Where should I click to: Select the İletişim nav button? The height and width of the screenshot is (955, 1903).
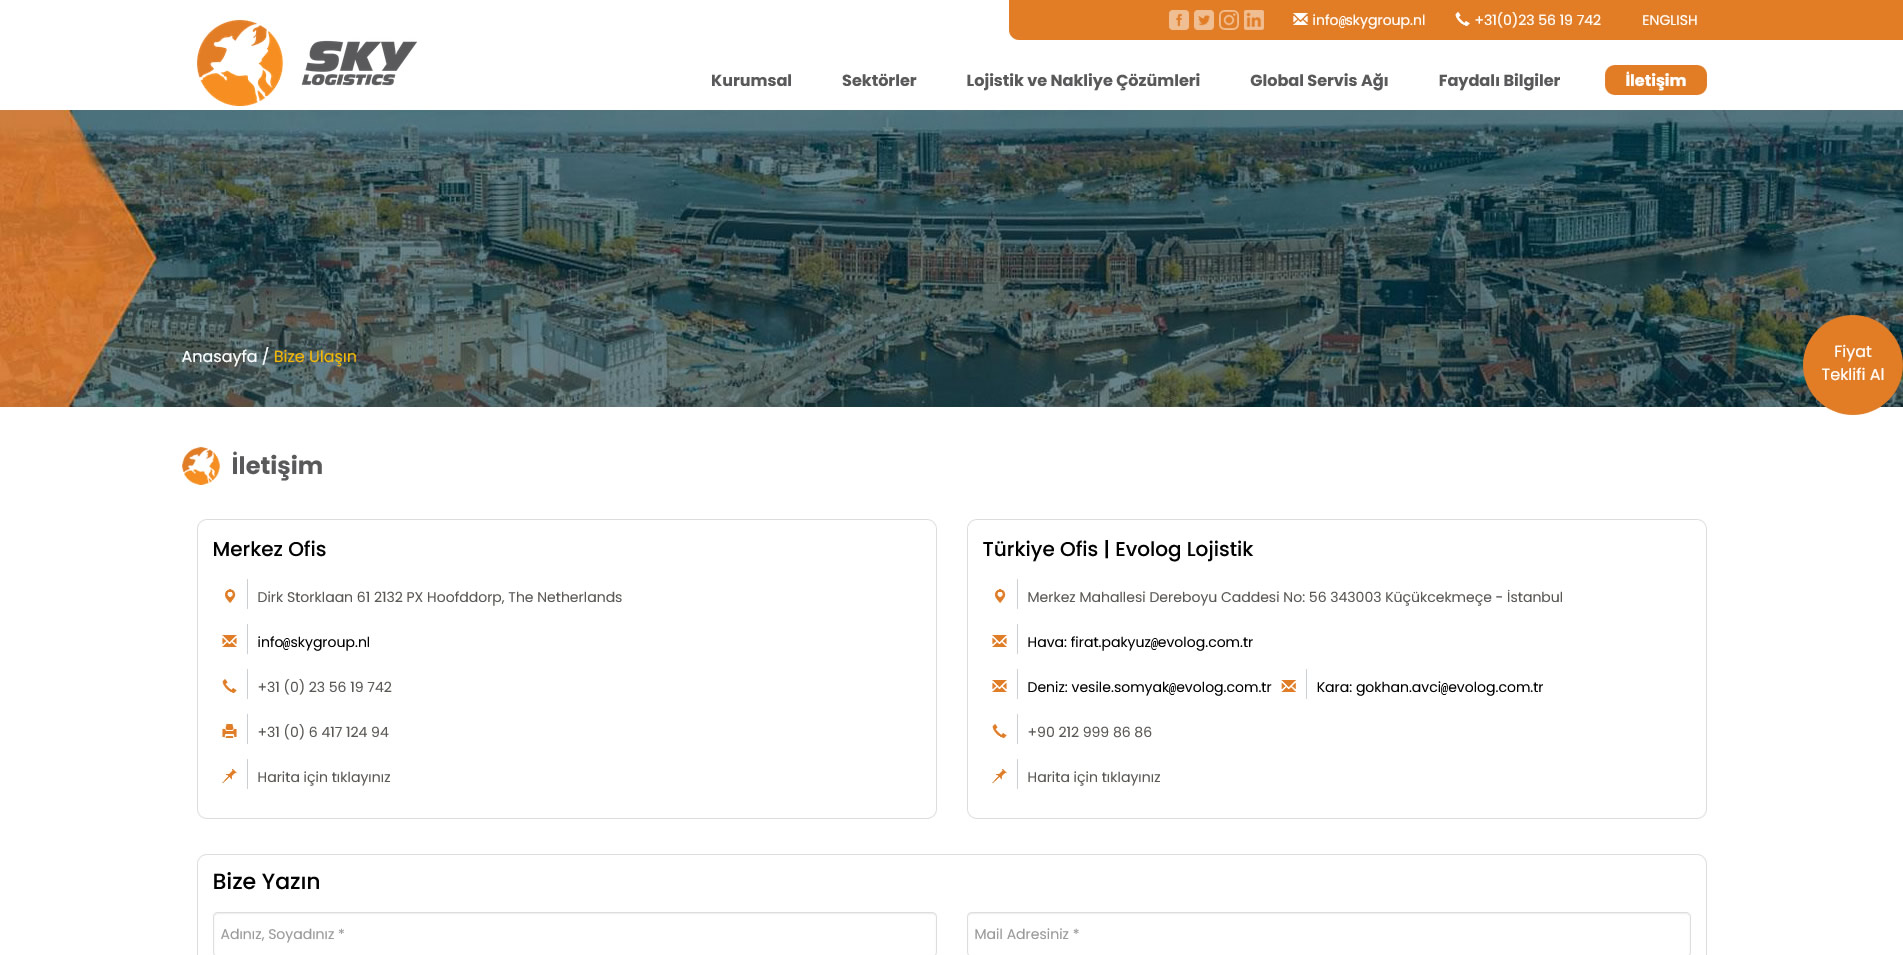[1655, 80]
